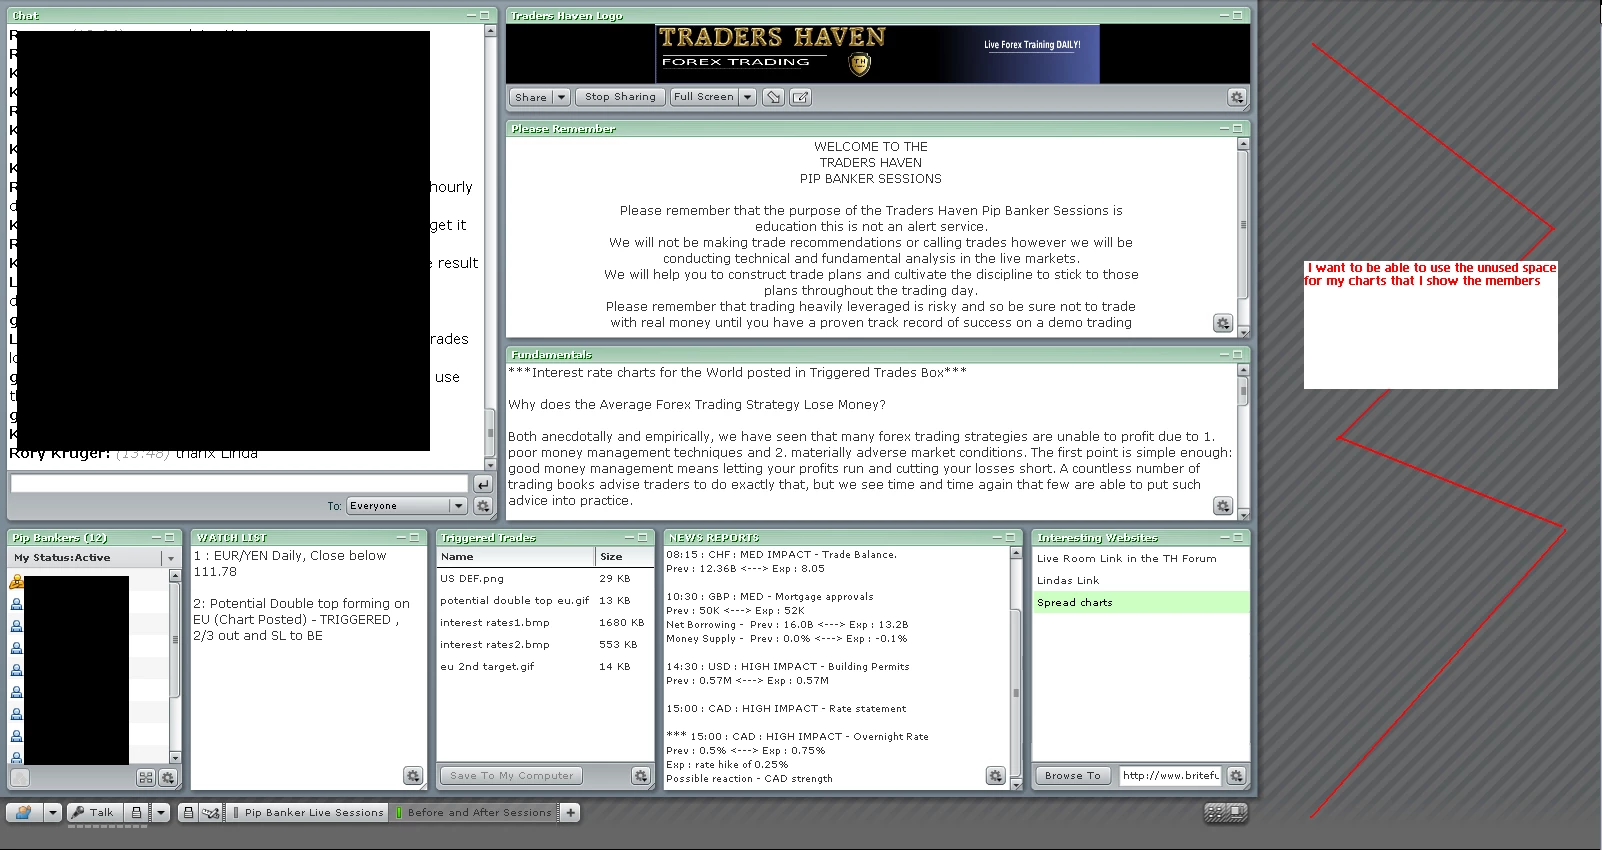
Task: Click the Traders Haven logo banner
Action: pos(878,54)
